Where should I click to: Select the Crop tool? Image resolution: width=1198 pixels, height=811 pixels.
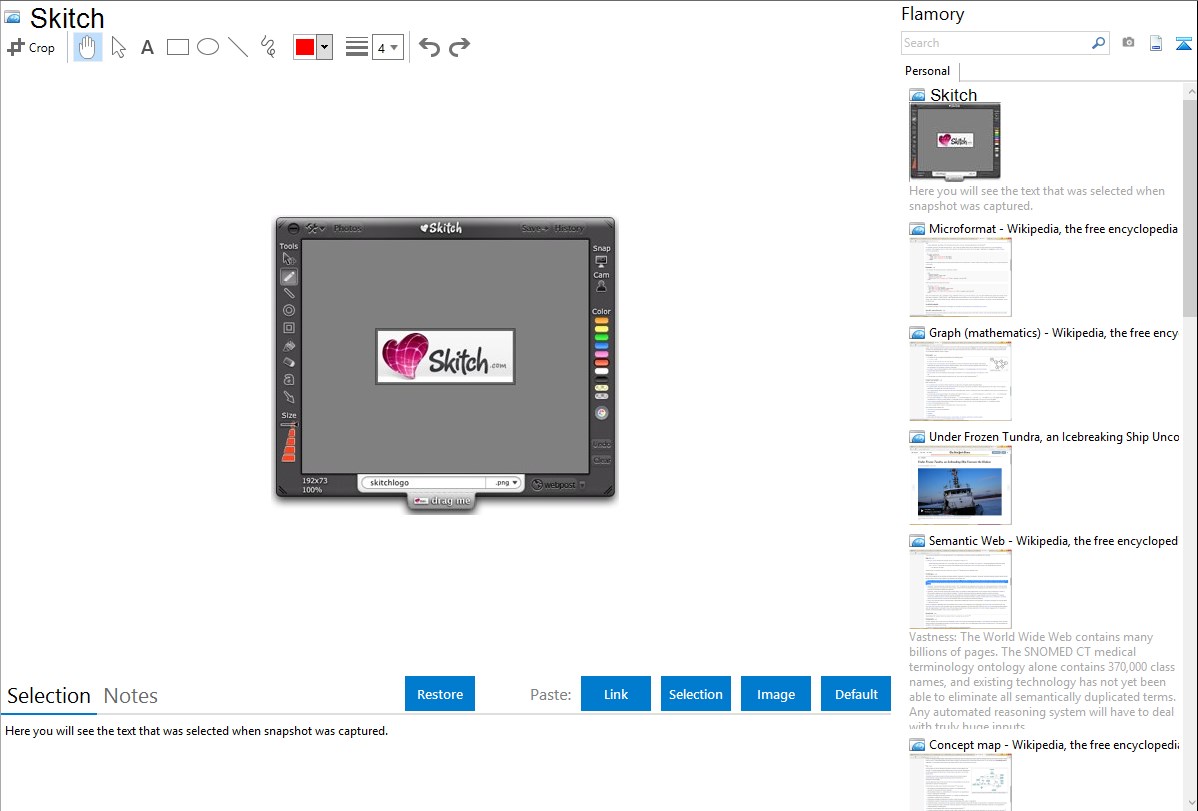pos(31,47)
